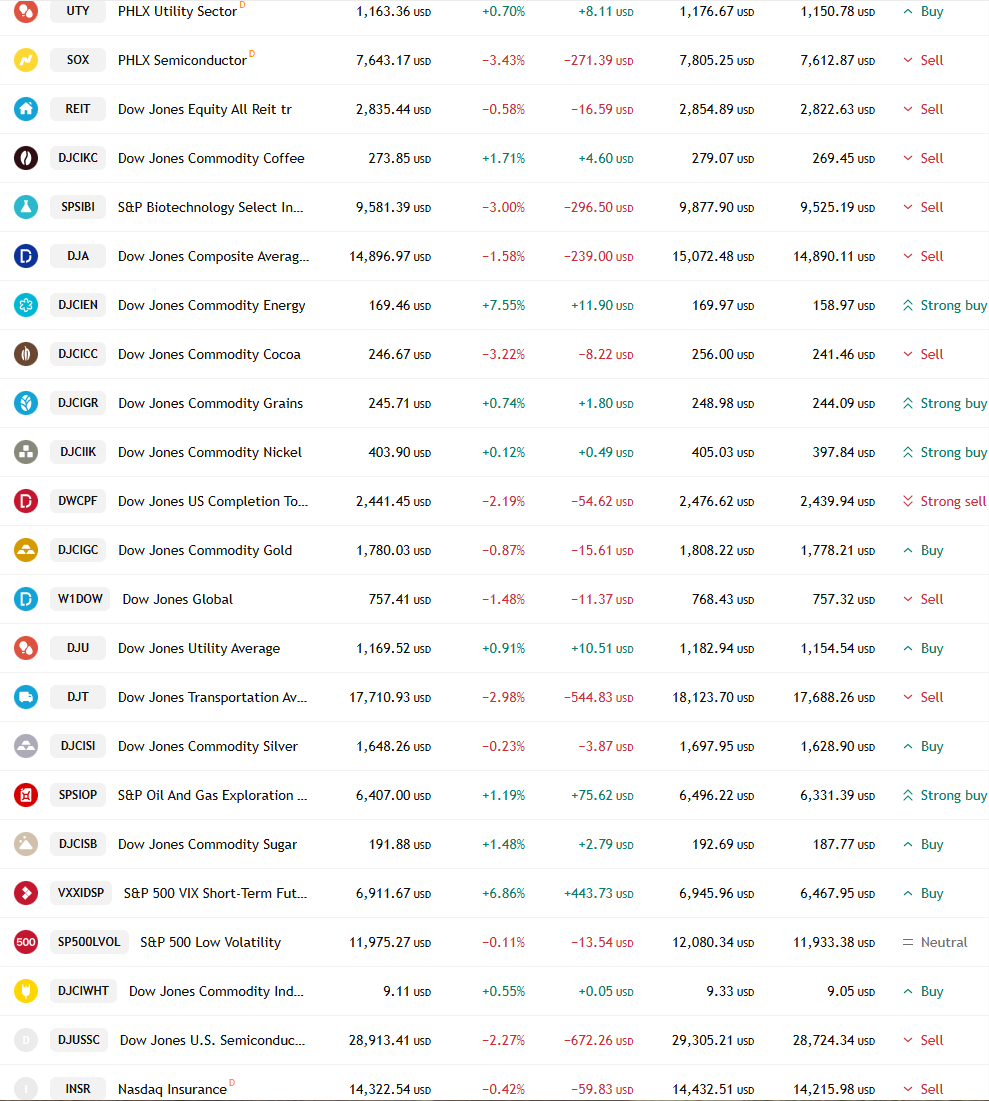The height and width of the screenshot is (1101, 989).
Task: Open PHLX Utility Sector link
Action: point(177,12)
